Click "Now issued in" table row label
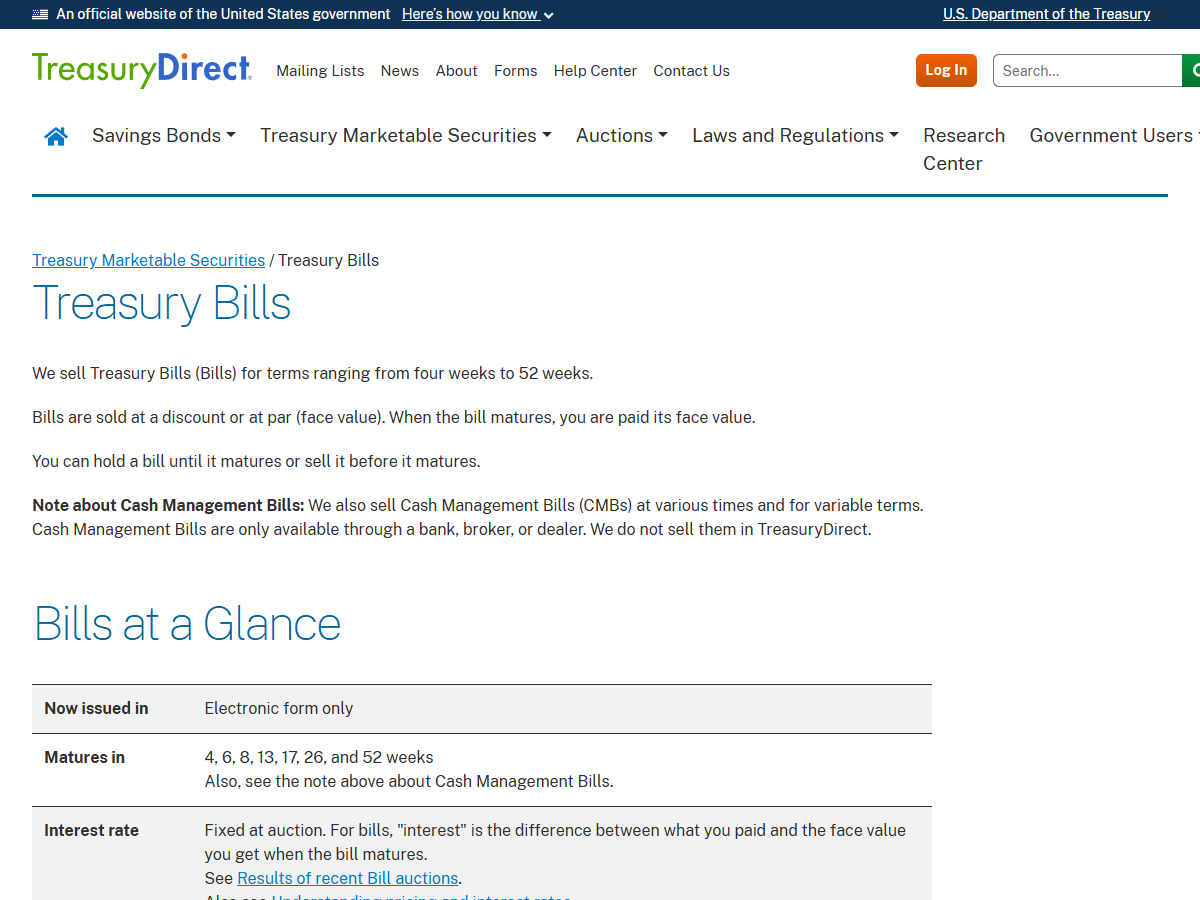The image size is (1200, 900). (x=96, y=708)
